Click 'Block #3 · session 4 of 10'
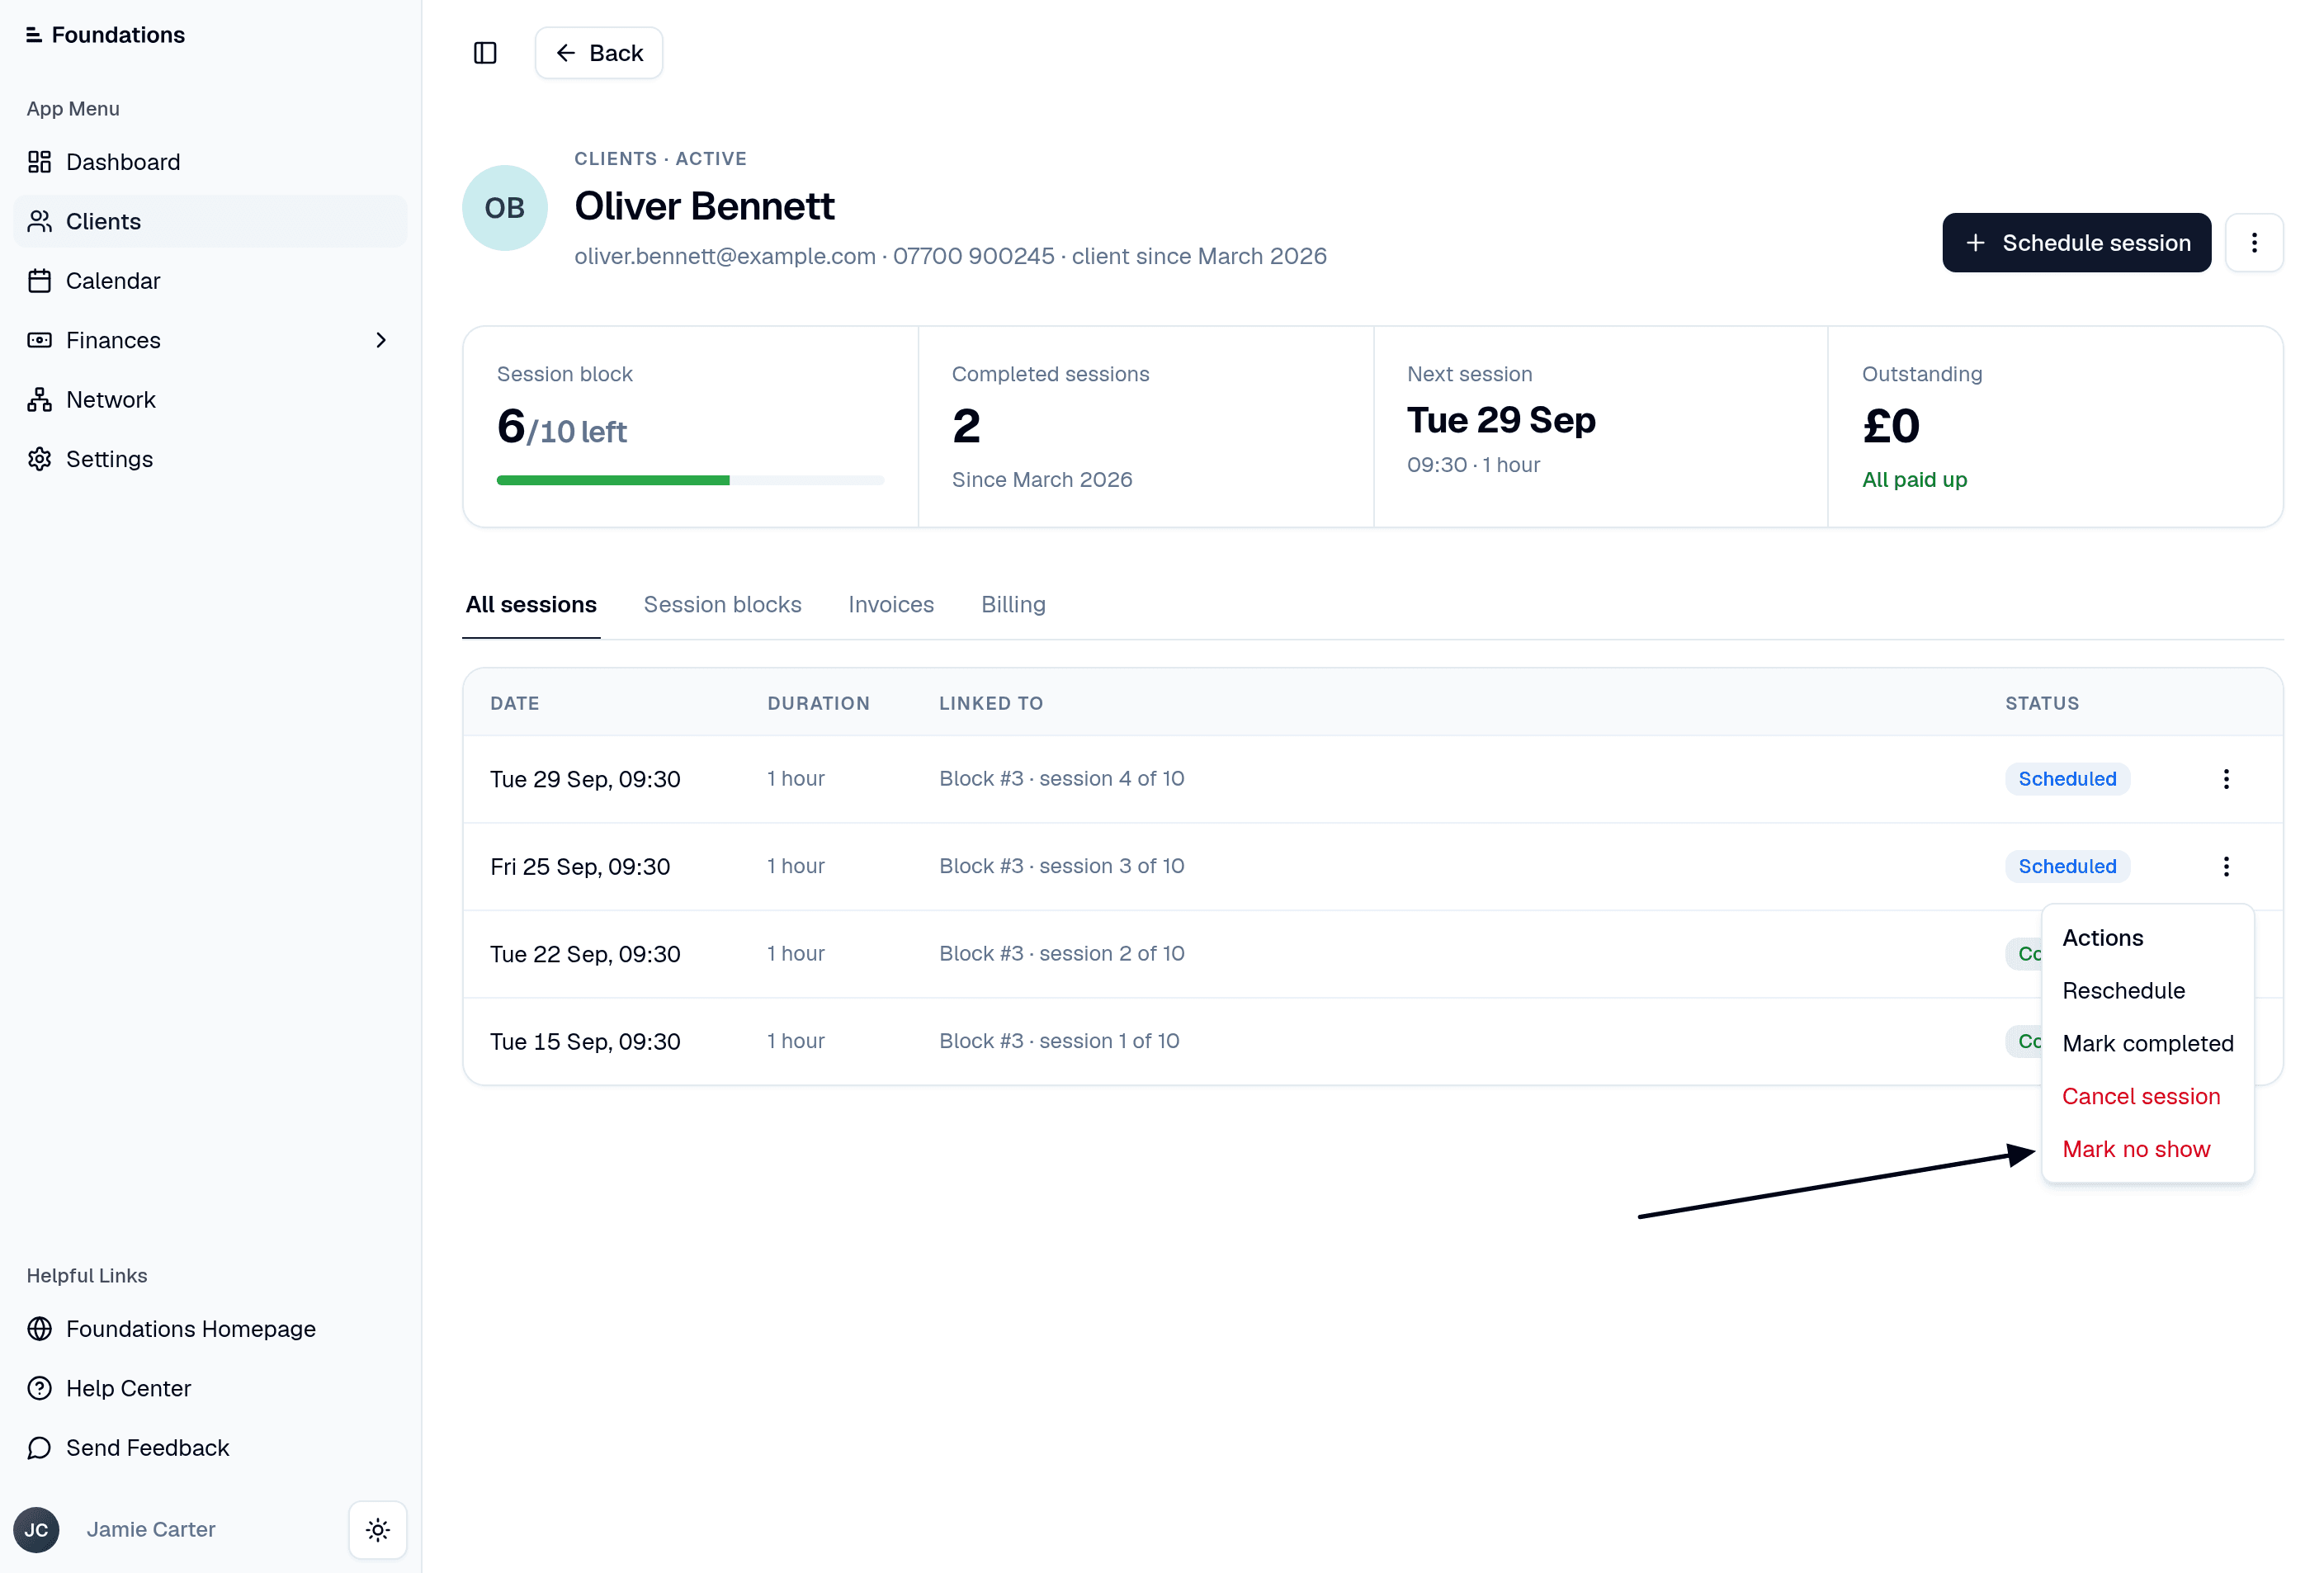 click(1061, 778)
